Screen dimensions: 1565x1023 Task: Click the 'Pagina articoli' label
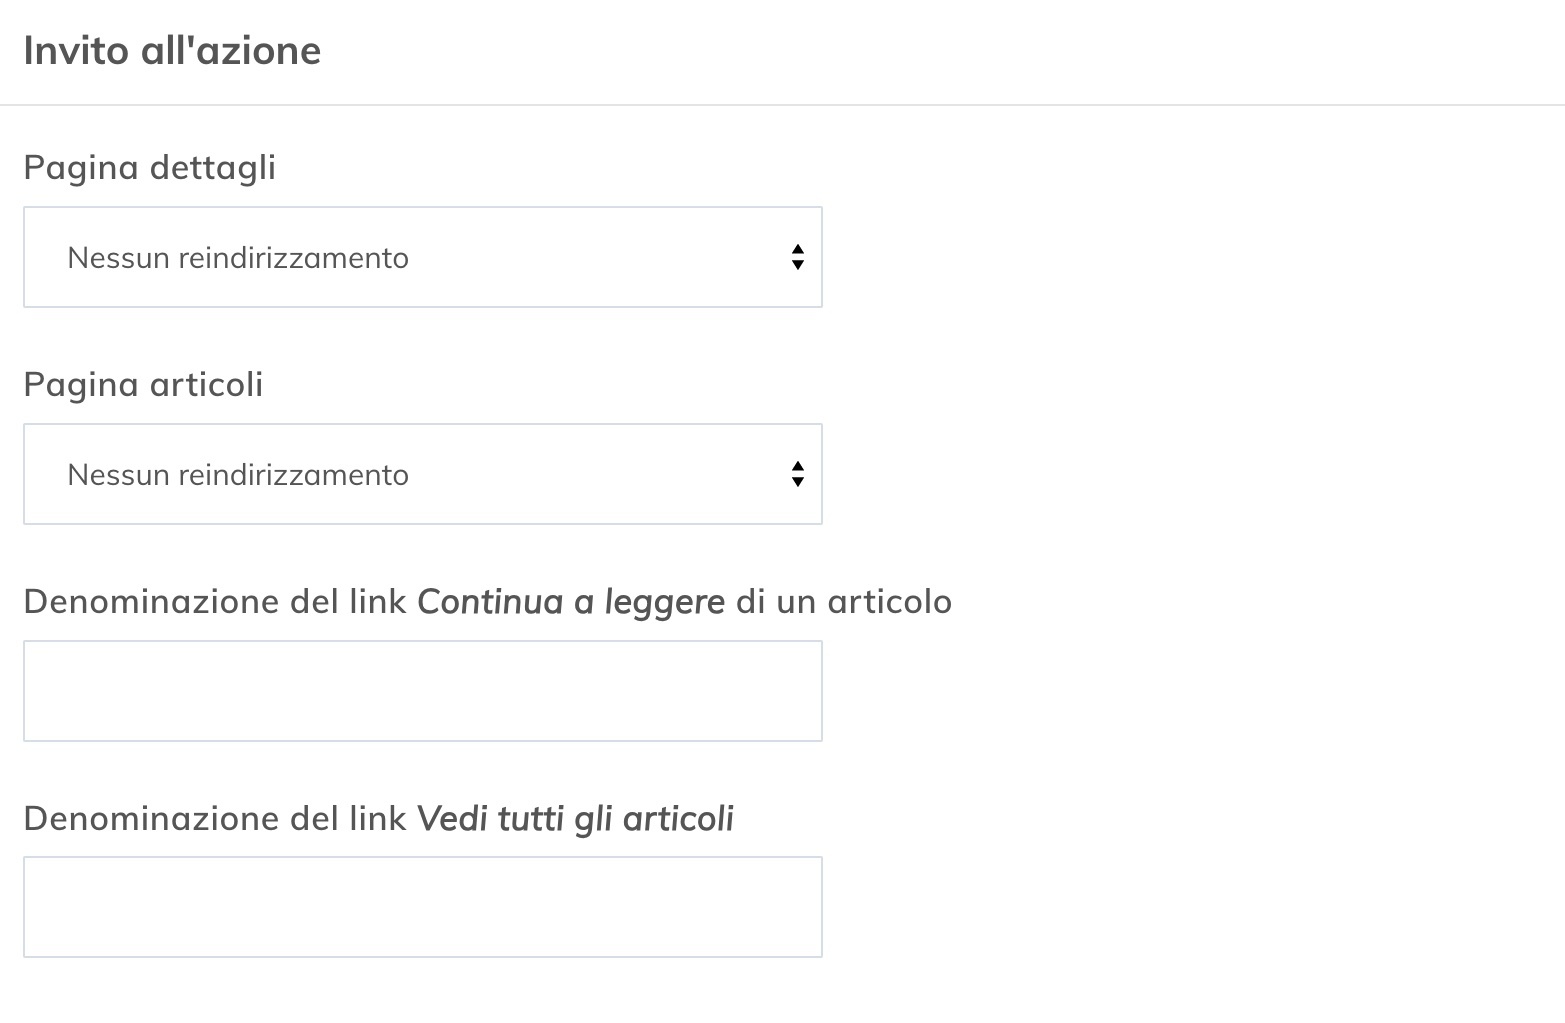click(142, 384)
